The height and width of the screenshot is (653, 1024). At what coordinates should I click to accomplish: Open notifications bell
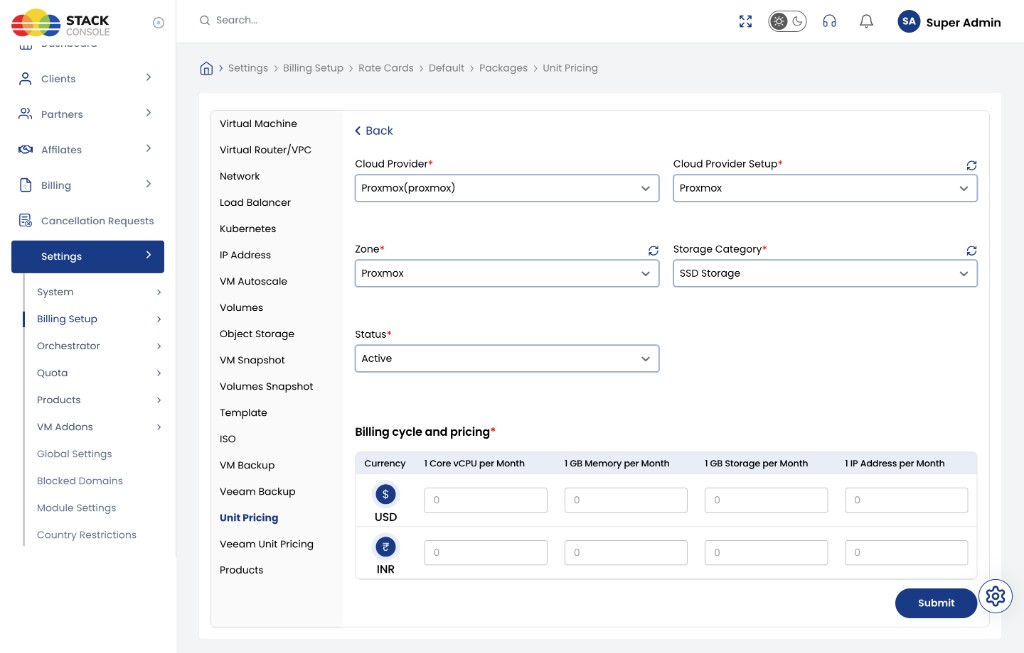tap(866, 22)
